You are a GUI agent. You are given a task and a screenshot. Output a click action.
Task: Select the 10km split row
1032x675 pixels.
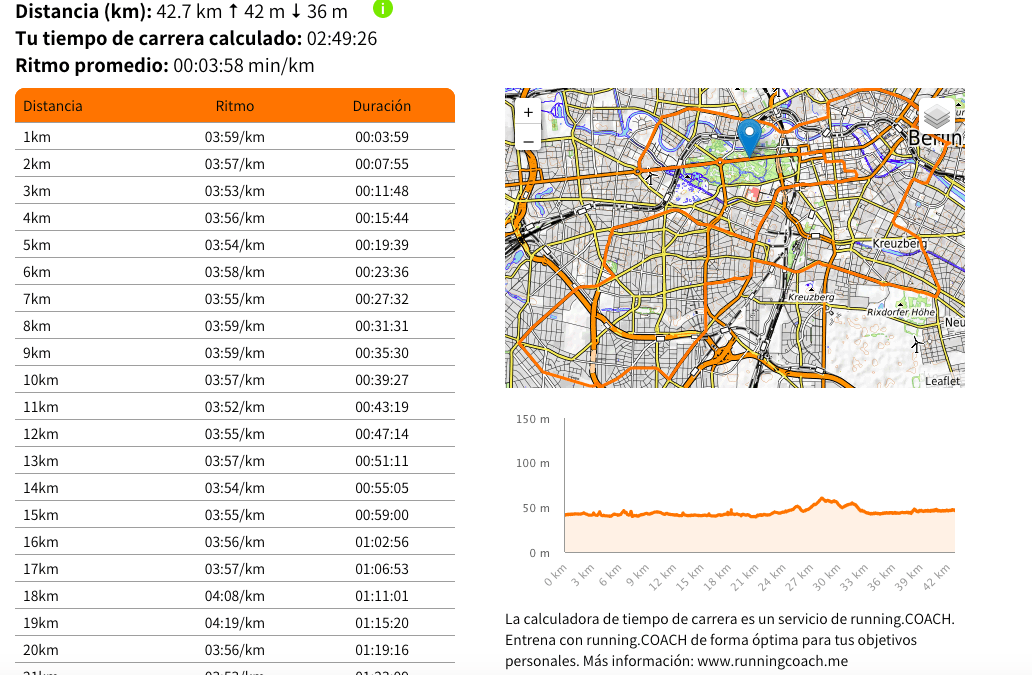click(235, 380)
